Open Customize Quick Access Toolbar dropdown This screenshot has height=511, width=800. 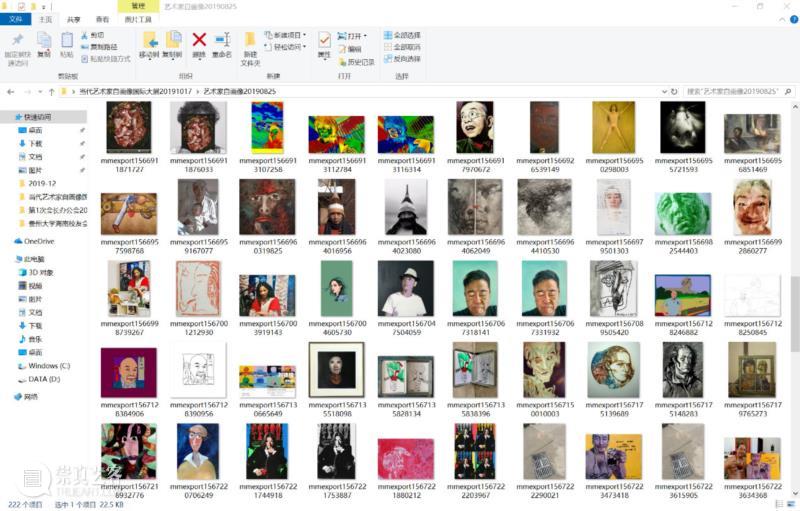pos(43,7)
